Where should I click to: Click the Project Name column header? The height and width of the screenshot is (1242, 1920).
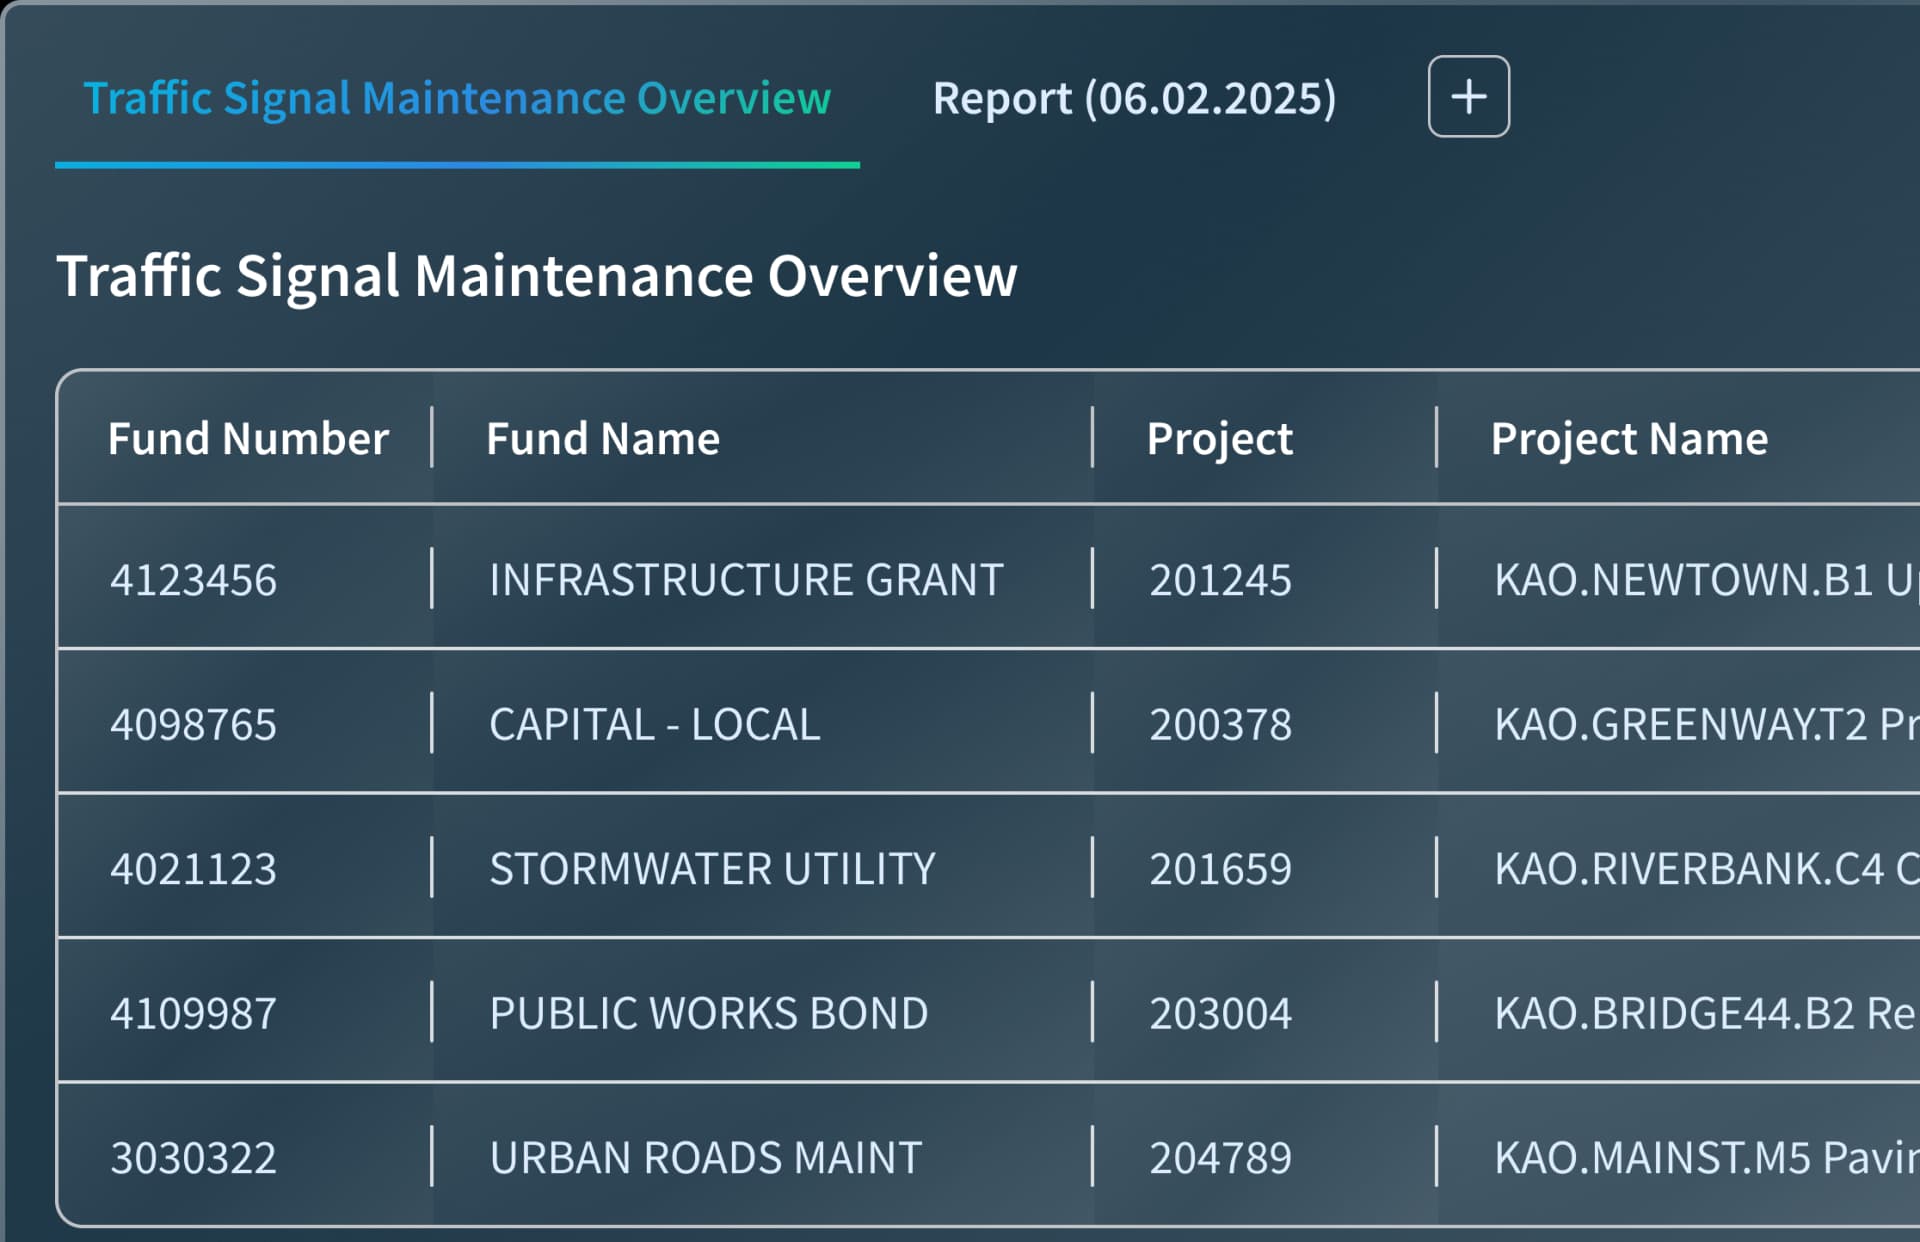click(1628, 439)
